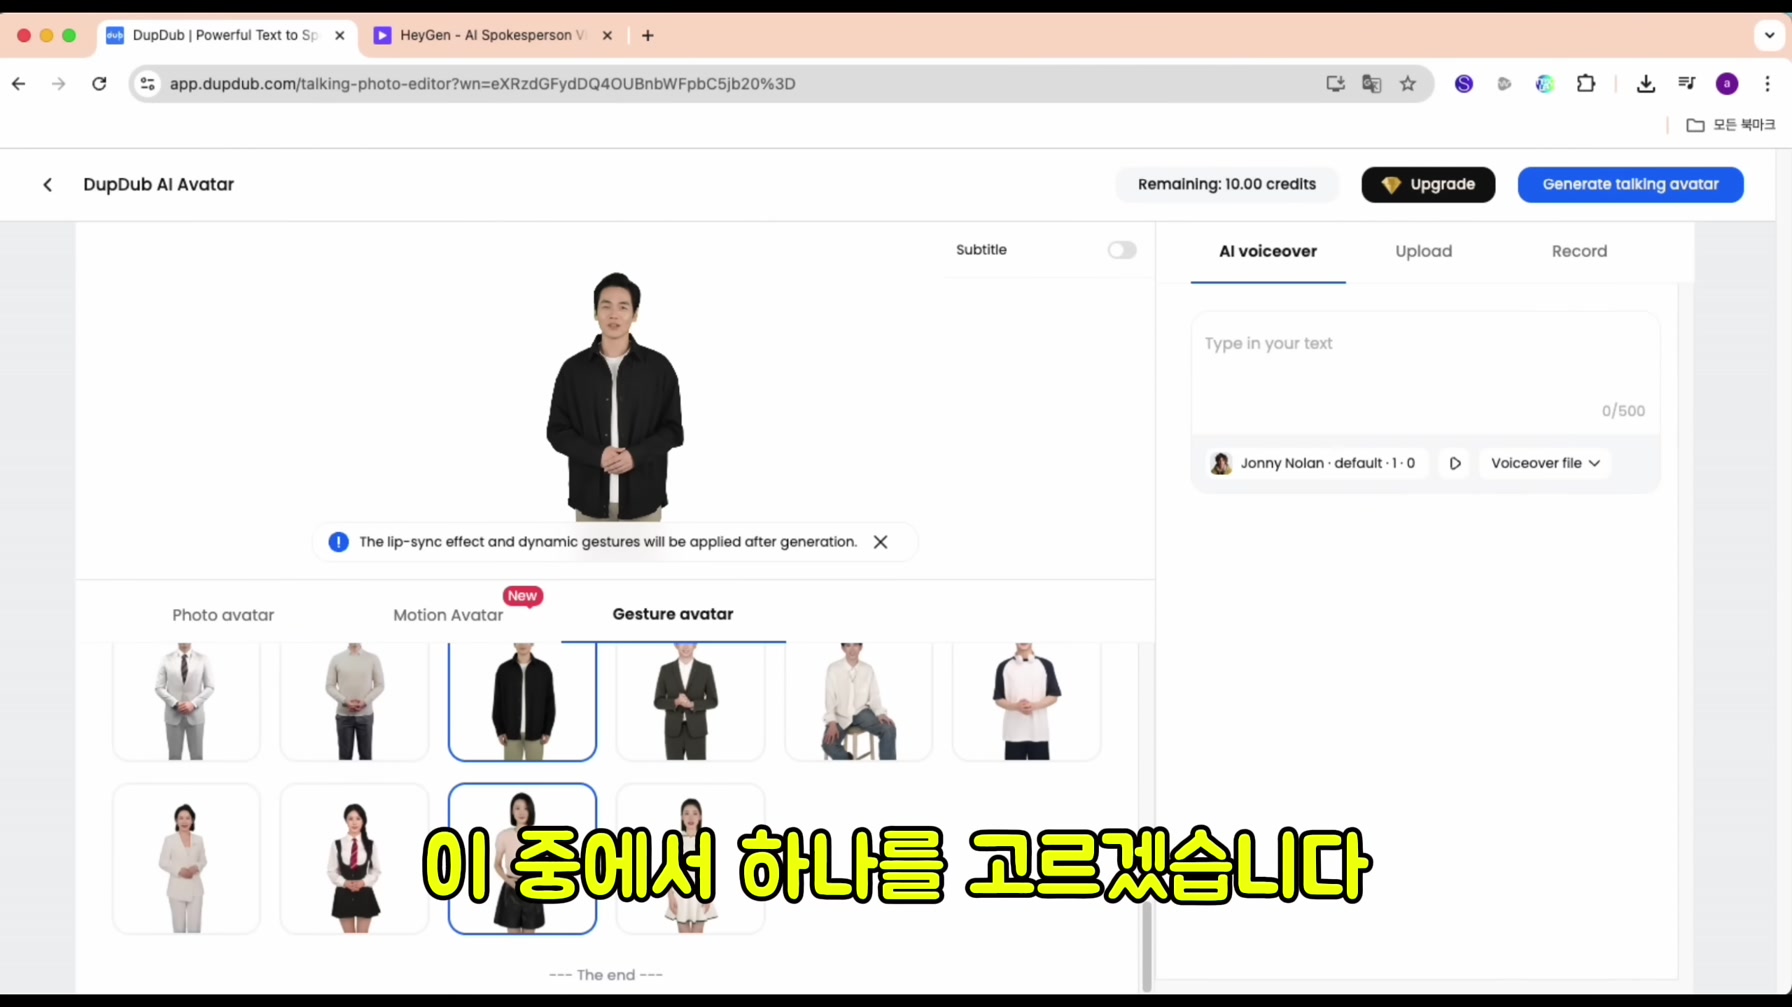Click Generate talking avatar button
1792x1007 pixels.
(1630, 185)
